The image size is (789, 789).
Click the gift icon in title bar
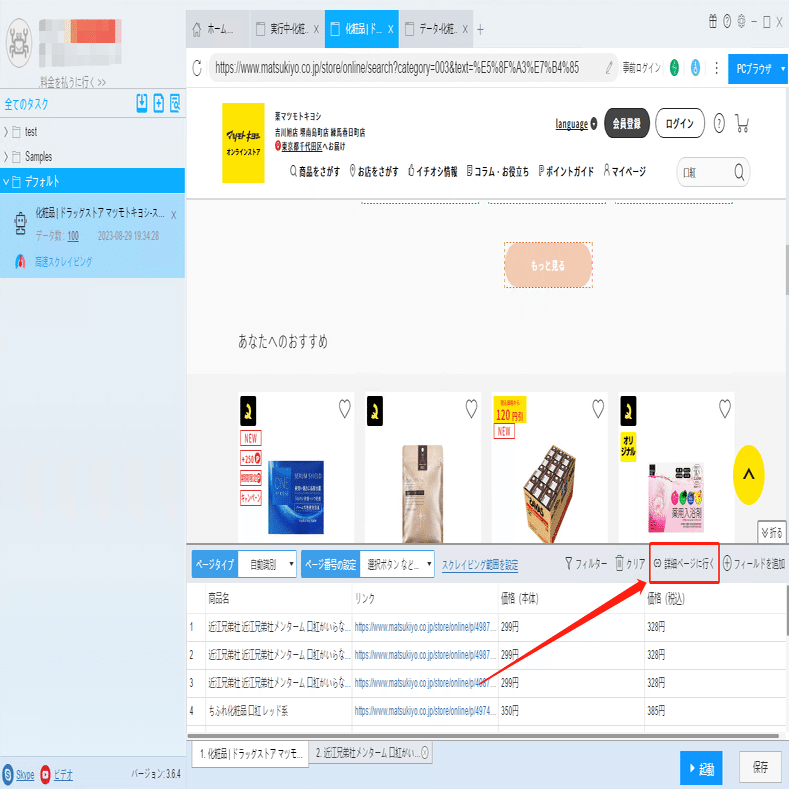[x=713, y=22]
